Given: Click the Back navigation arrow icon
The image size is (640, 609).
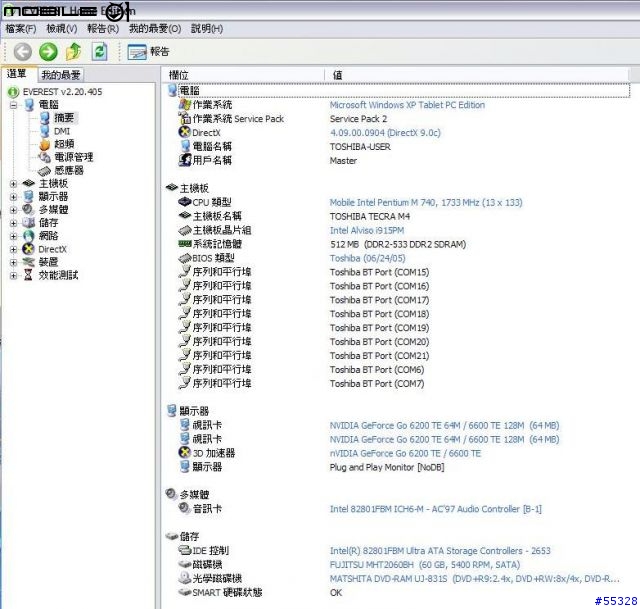Looking at the screenshot, I should [22, 52].
